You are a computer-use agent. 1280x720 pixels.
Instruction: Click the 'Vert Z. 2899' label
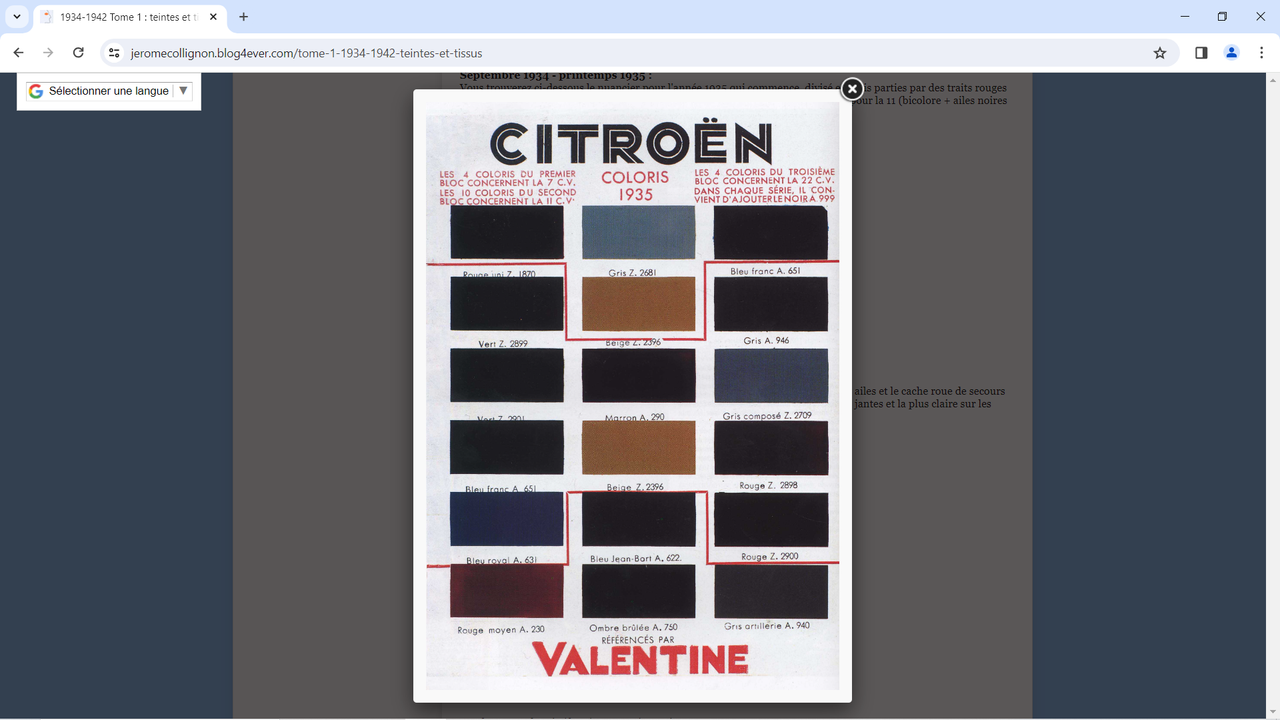503,344
